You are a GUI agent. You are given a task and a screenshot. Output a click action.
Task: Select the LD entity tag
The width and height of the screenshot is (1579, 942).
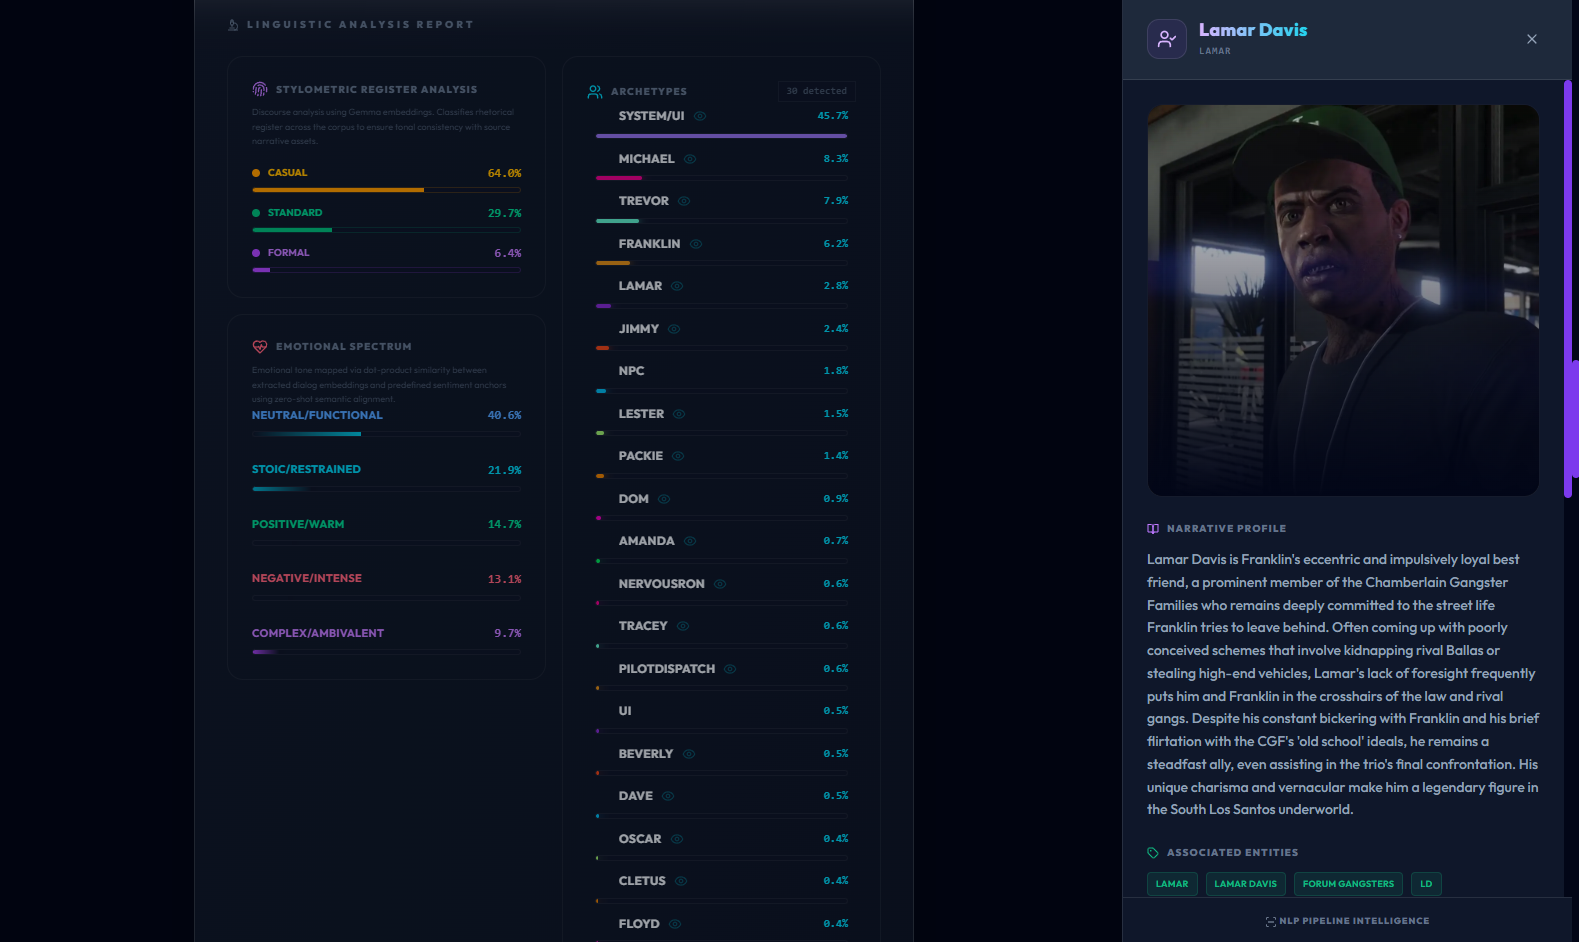(x=1426, y=884)
